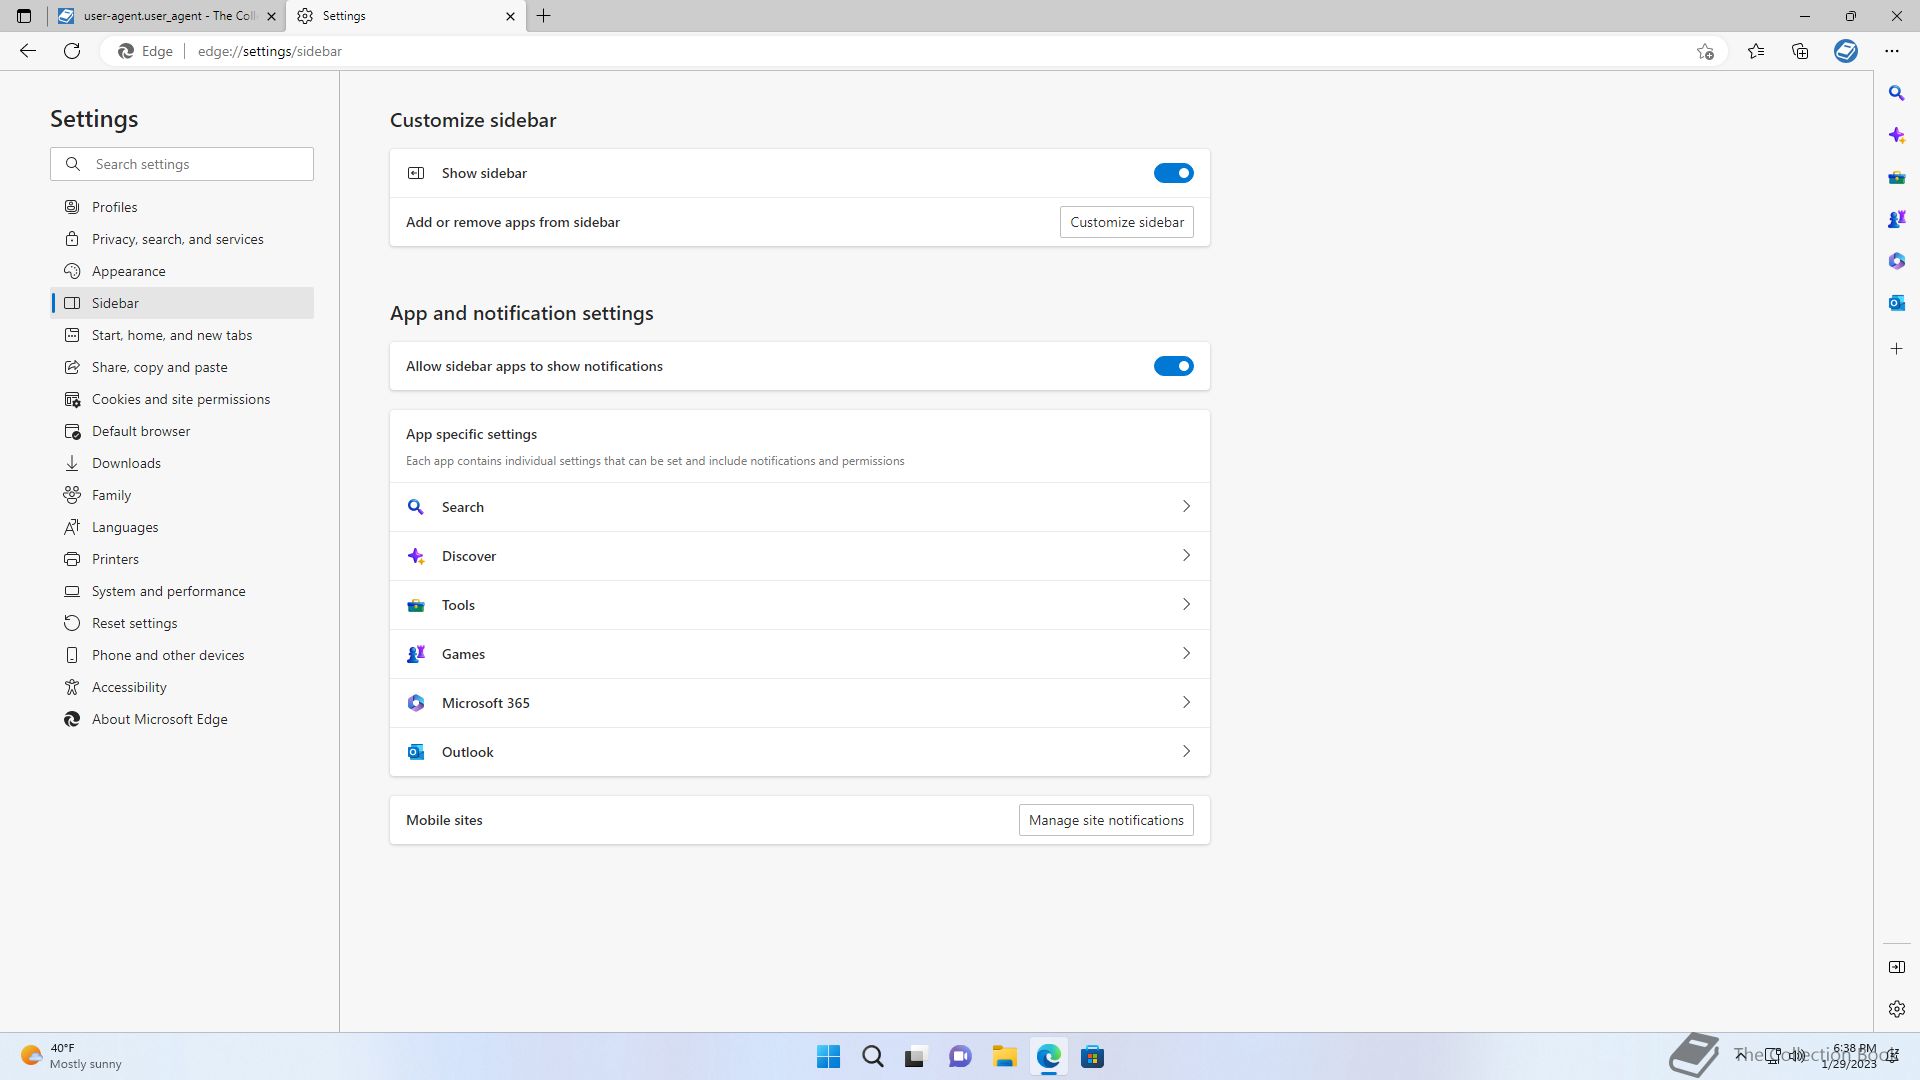Switch to user-agent tab
The height and width of the screenshot is (1080, 1920).
click(x=166, y=16)
